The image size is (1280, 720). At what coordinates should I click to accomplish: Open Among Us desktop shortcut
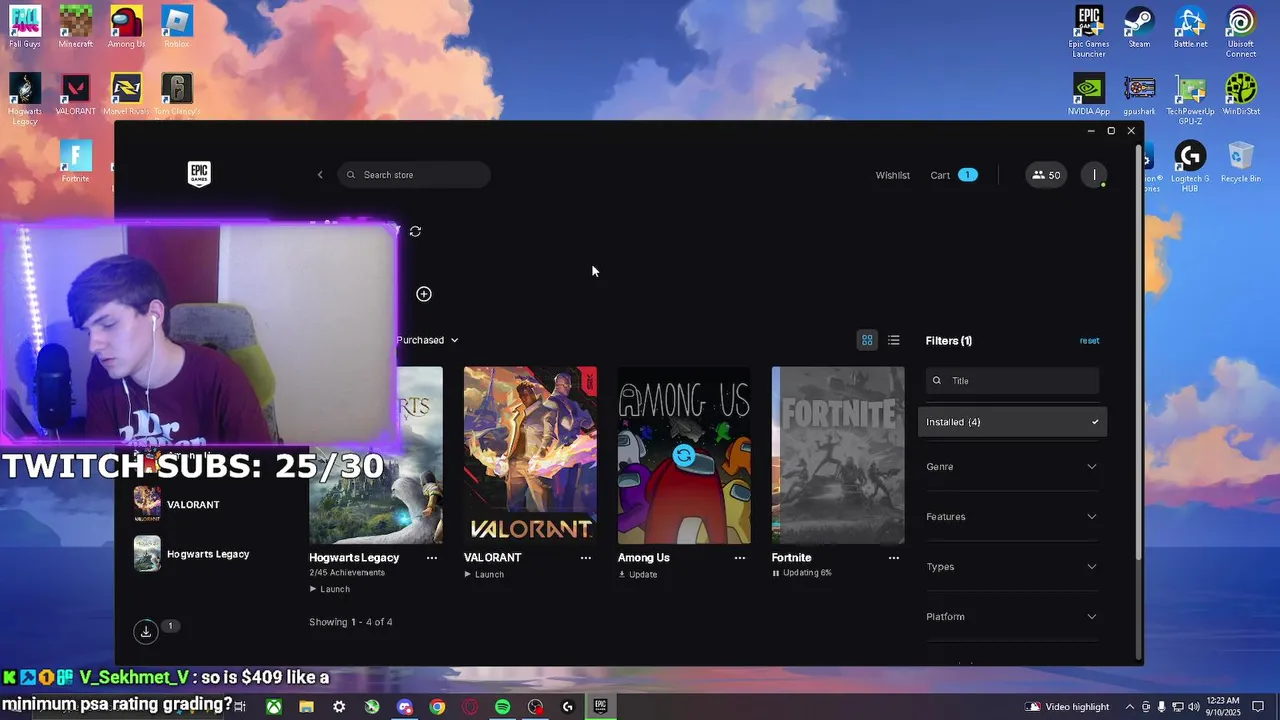coord(126,27)
